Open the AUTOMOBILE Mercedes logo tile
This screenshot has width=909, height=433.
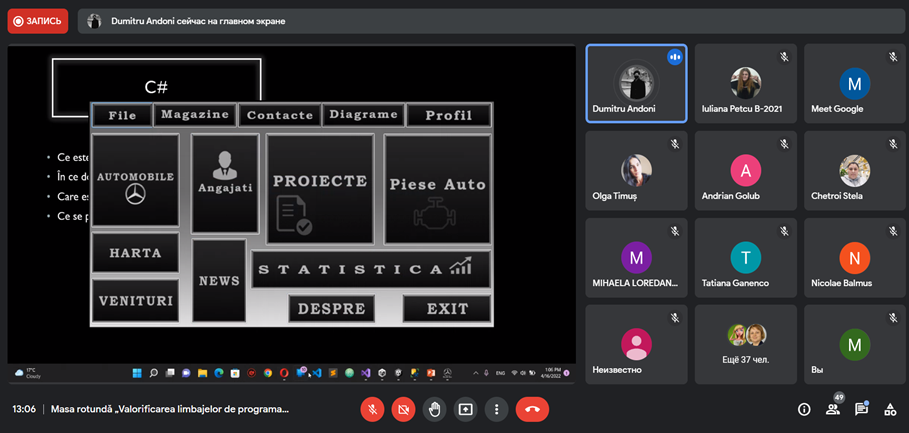(x=135, y=181)
